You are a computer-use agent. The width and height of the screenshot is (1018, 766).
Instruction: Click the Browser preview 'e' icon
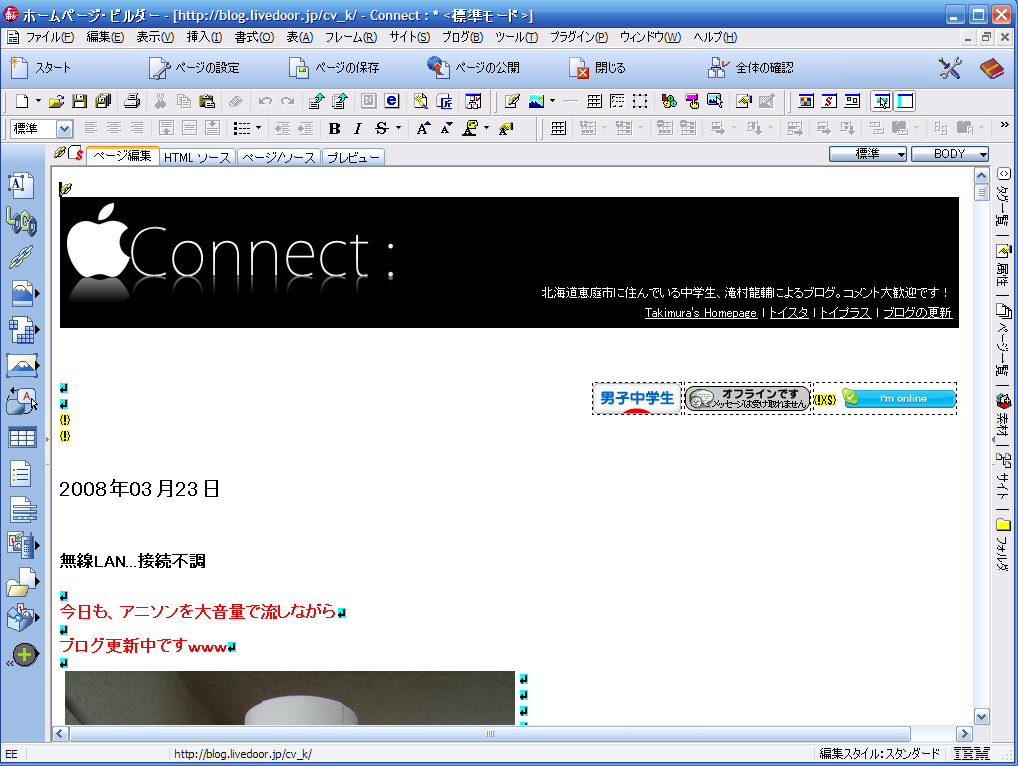click(x=391, y=101)
